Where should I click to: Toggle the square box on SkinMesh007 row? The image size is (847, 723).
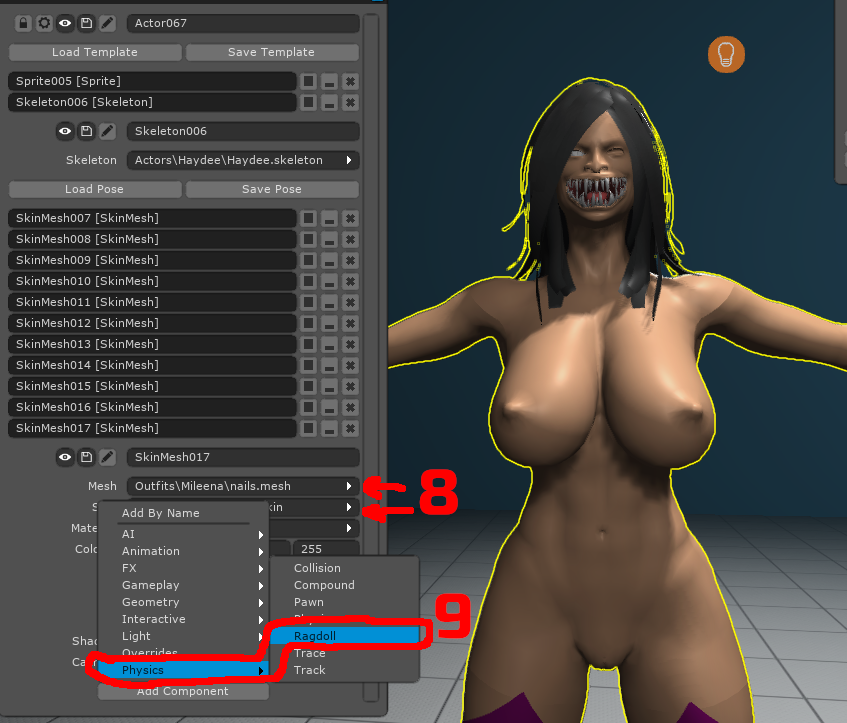tap(308, 218)
